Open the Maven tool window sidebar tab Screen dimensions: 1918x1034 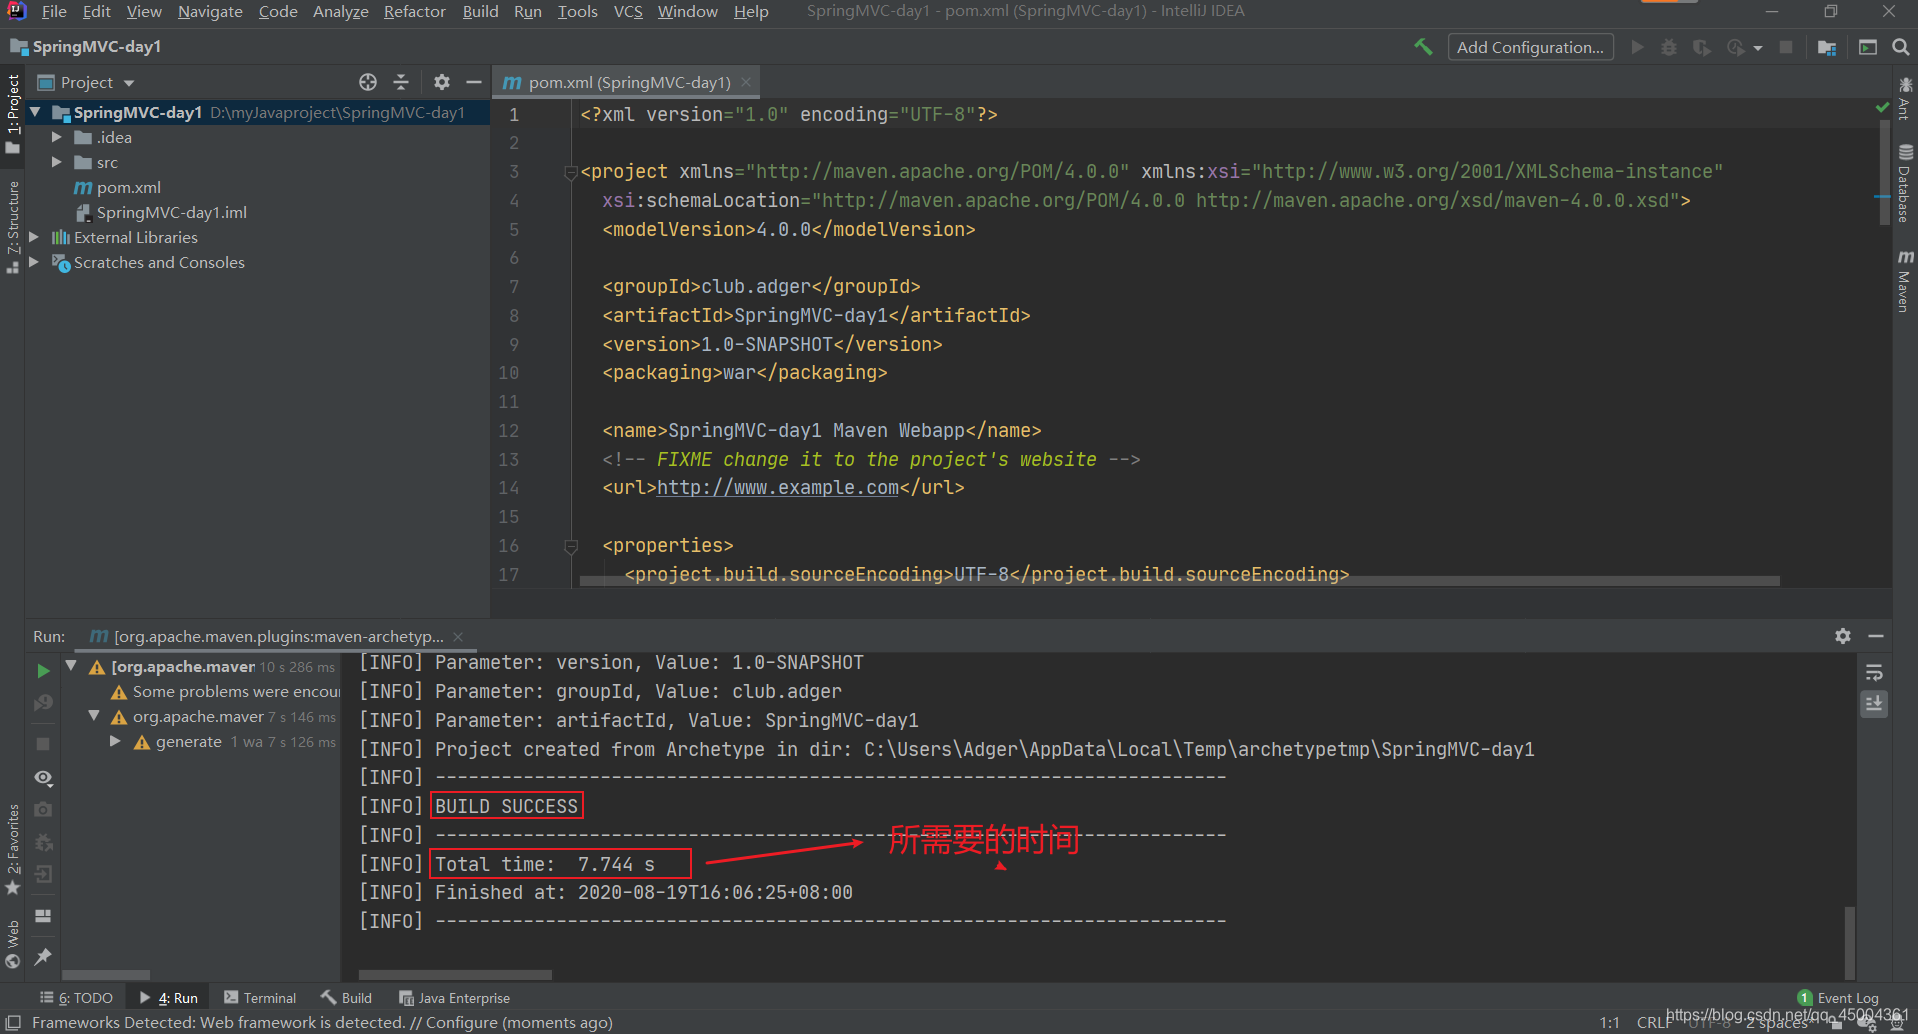1905,281
